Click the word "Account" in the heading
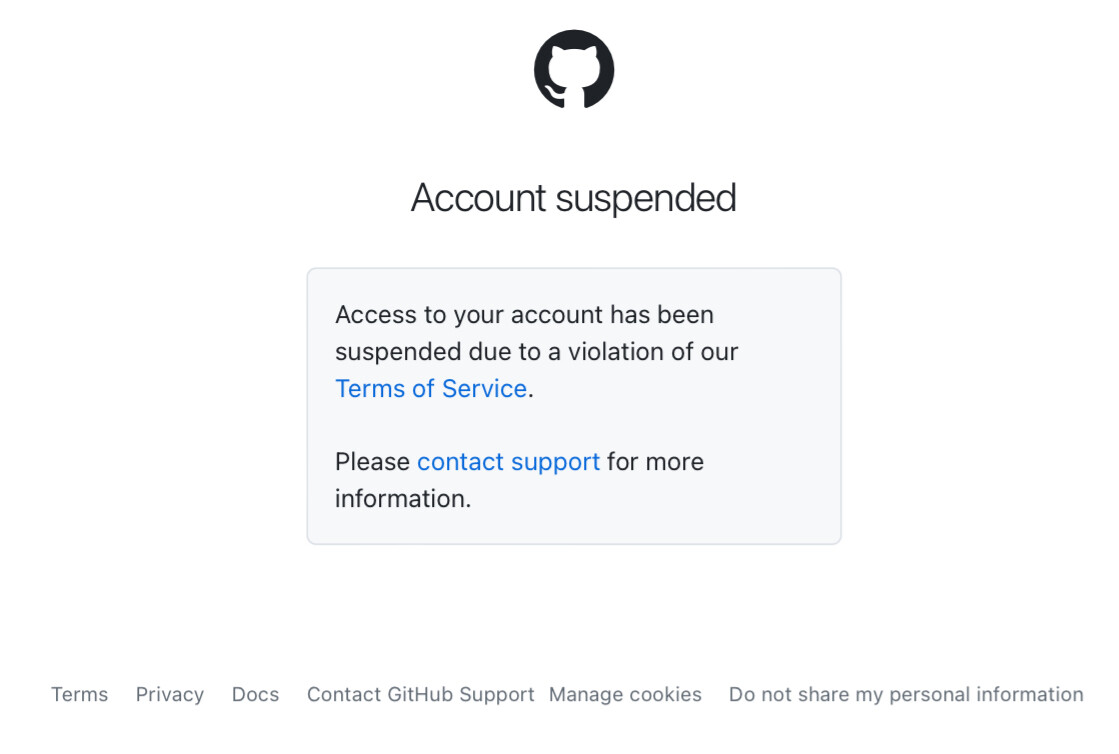The image size is (1119, 754). (479, 198)
